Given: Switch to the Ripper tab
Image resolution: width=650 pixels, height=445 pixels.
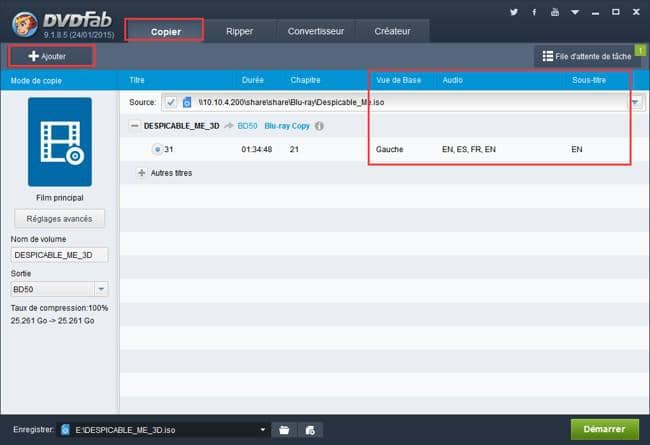Looking at the screenshot, I should pyautogui.click(x=239, y=31).
